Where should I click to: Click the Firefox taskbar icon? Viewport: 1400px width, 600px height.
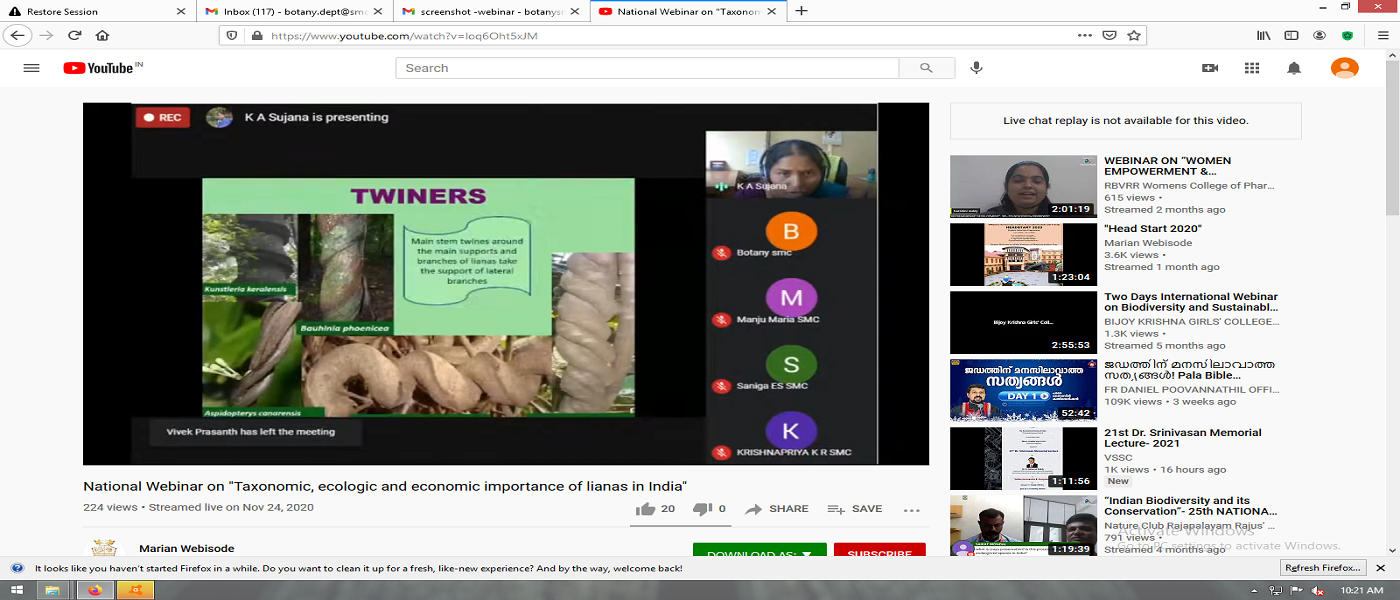pos(96,590)
